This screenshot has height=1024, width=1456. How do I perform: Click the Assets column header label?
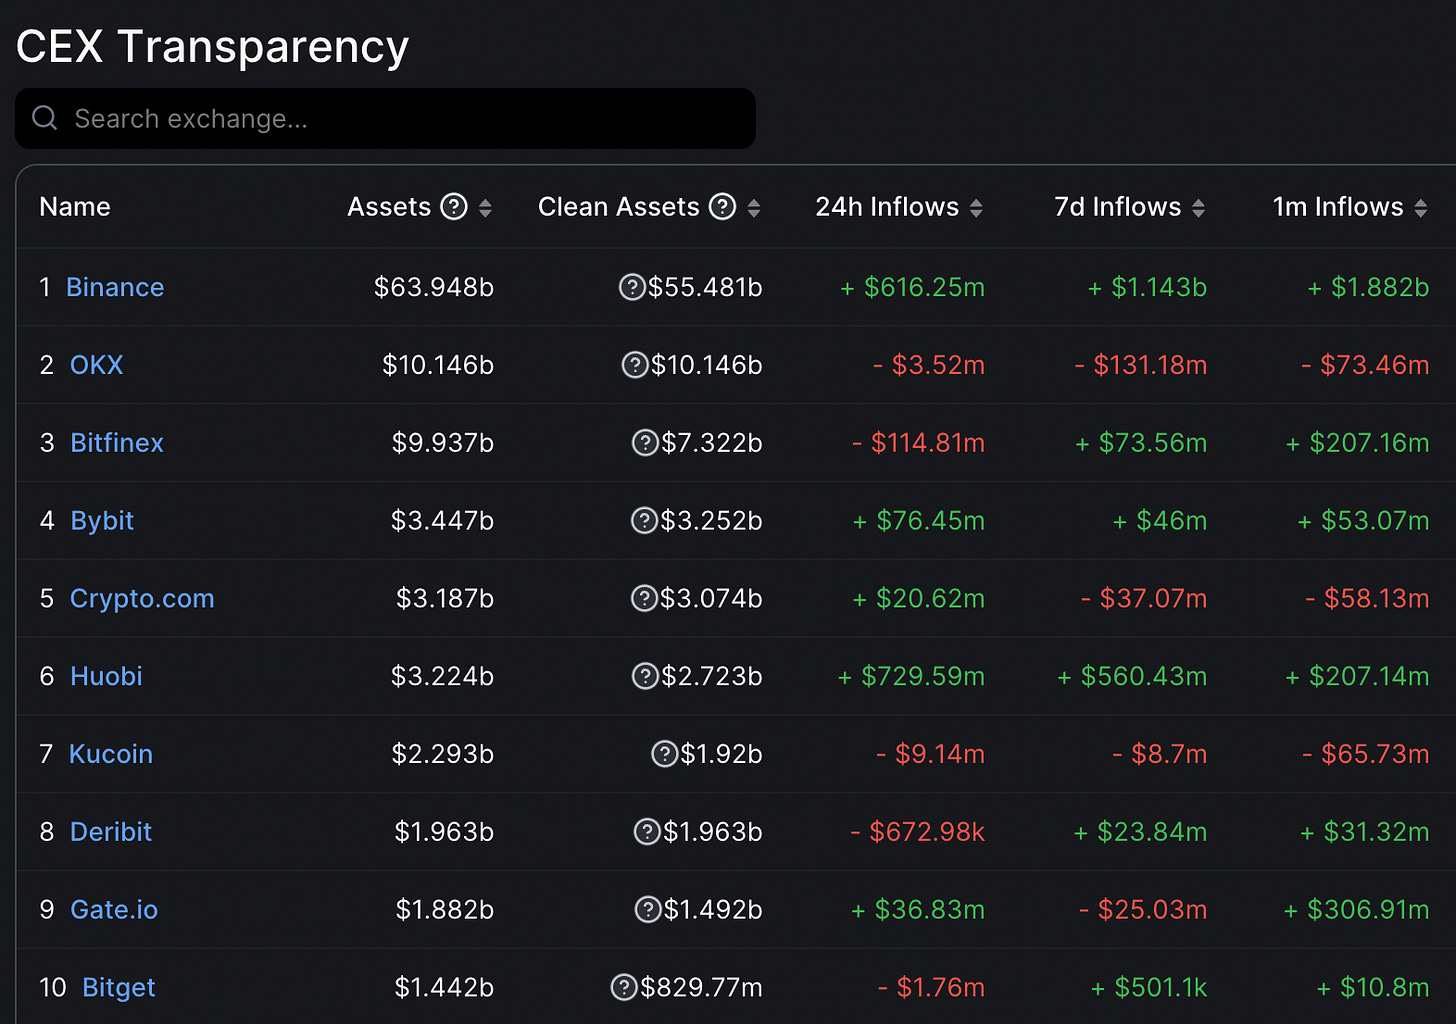pos(389,207)
